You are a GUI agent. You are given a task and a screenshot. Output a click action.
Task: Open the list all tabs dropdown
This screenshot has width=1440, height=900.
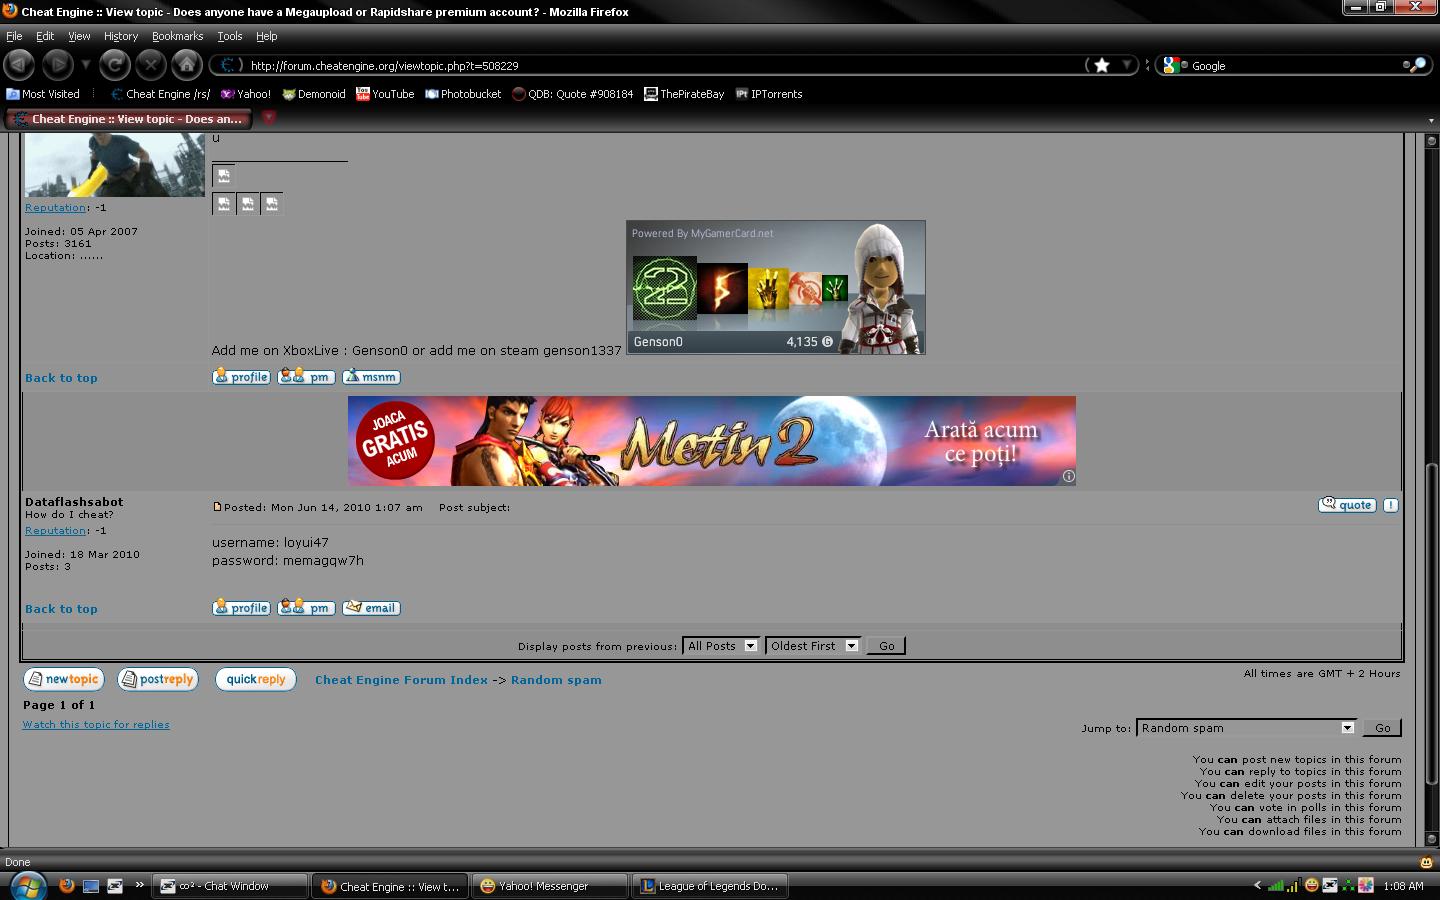coord(1430,120)
